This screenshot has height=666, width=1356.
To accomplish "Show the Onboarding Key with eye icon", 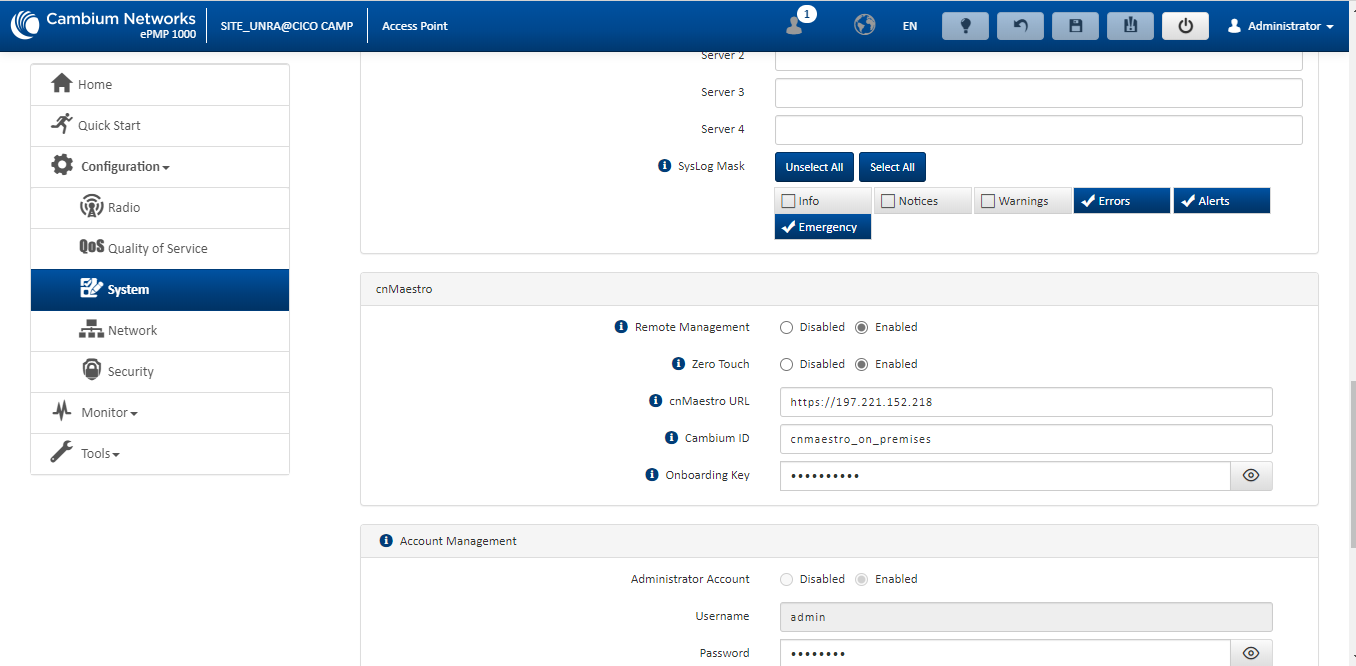I will (x=1250, y=475).
